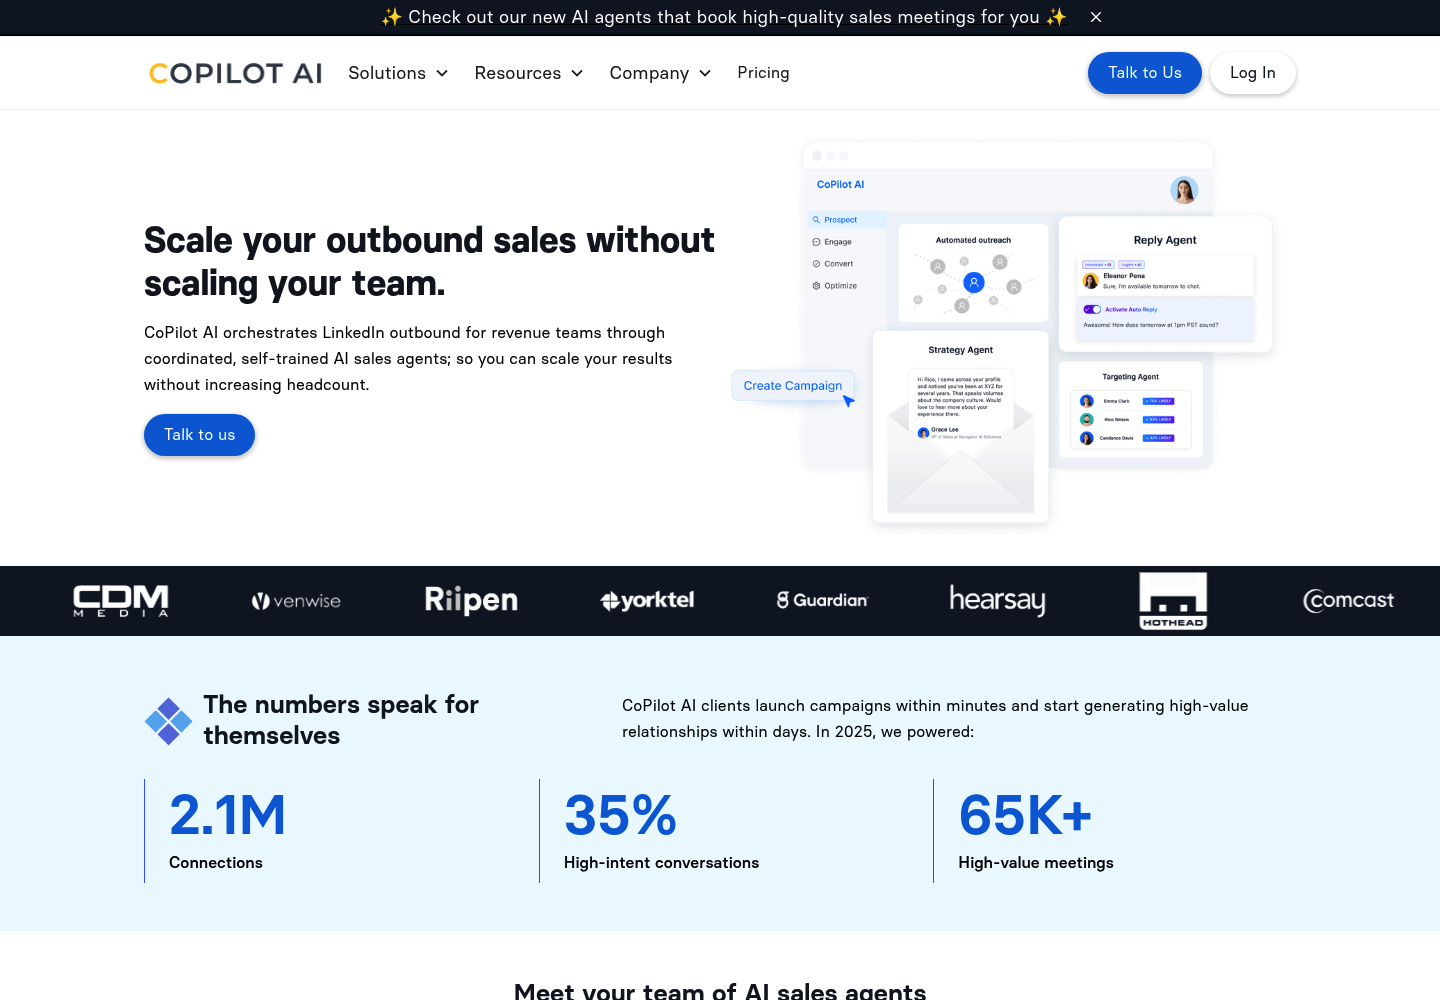Click the hearsay logo
This screenshot has width=1440, height=1000.
pyautogui.click(x=997, y=600)
